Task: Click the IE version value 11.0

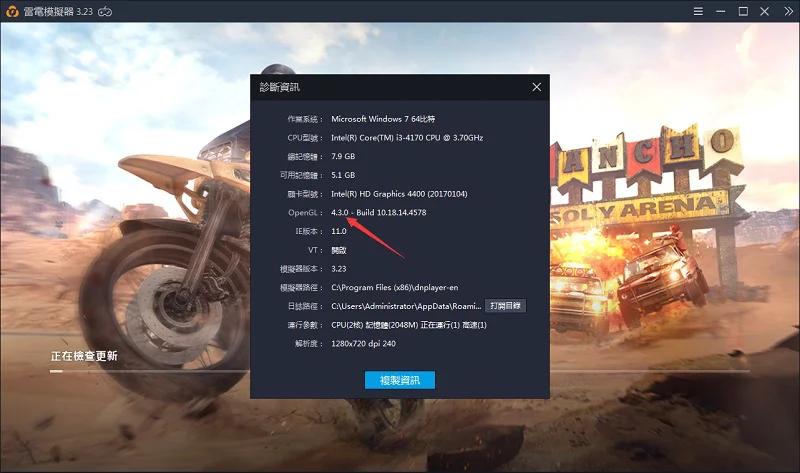Action: 339,231
